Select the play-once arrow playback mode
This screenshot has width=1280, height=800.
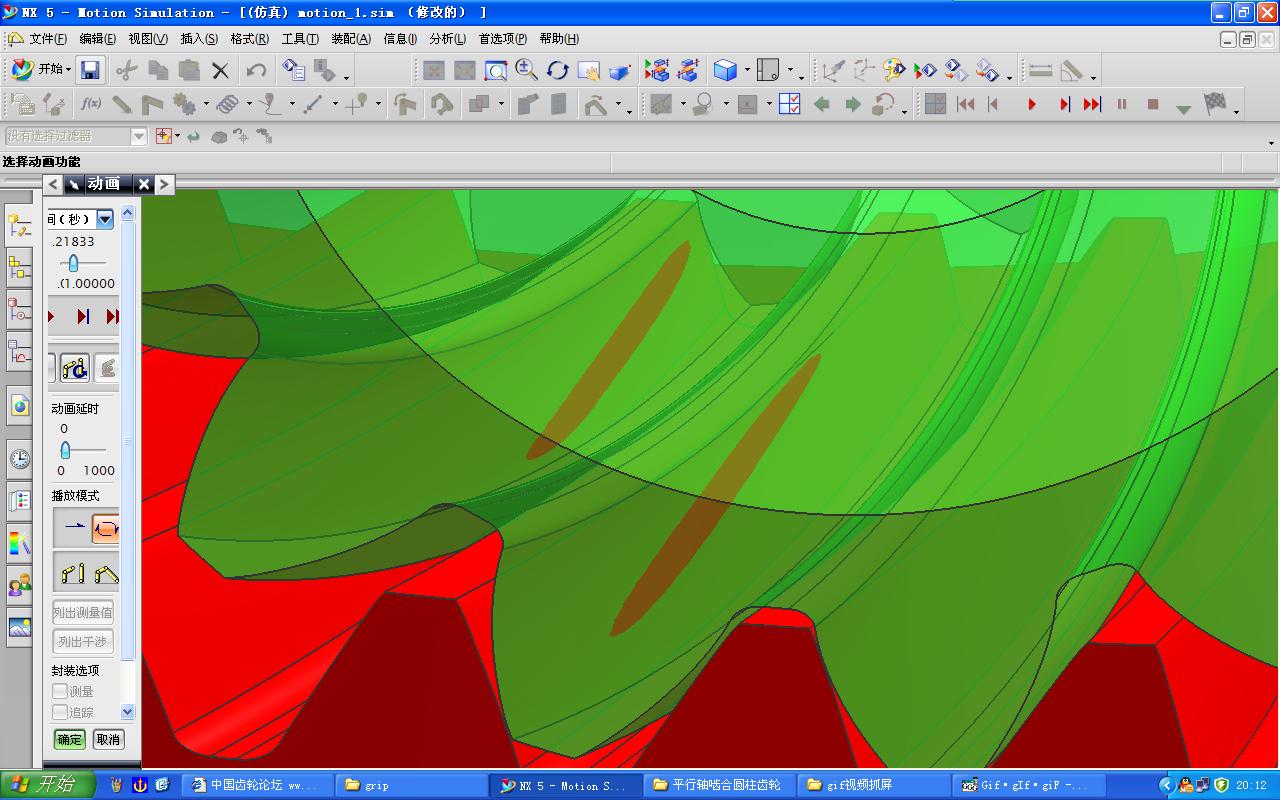coord(74,528)
